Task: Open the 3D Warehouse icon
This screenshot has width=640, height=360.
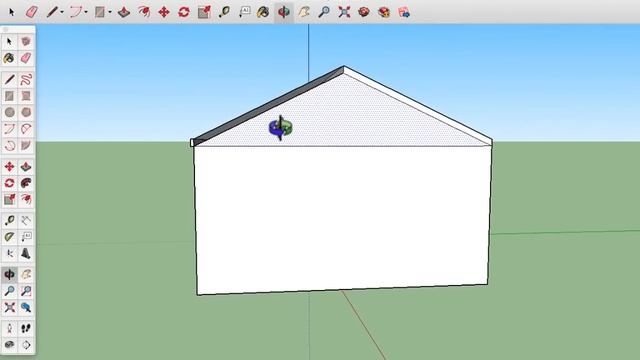Action: (x=364, y=12)
